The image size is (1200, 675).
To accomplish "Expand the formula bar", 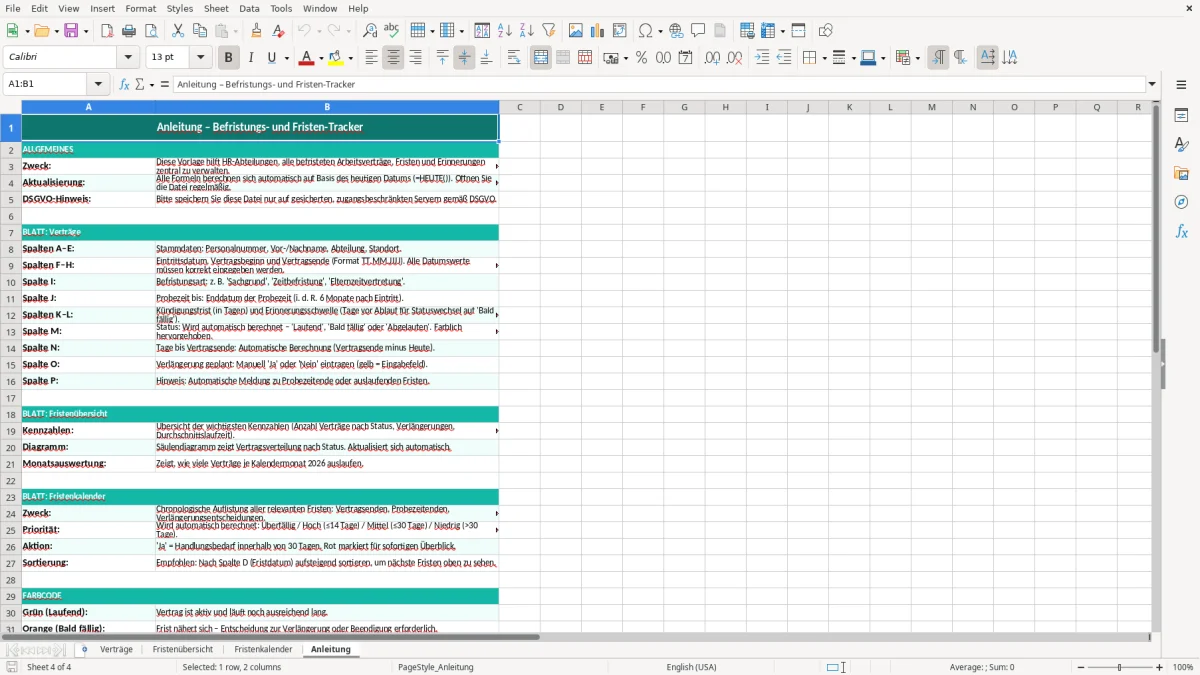I will [1152, 84].
